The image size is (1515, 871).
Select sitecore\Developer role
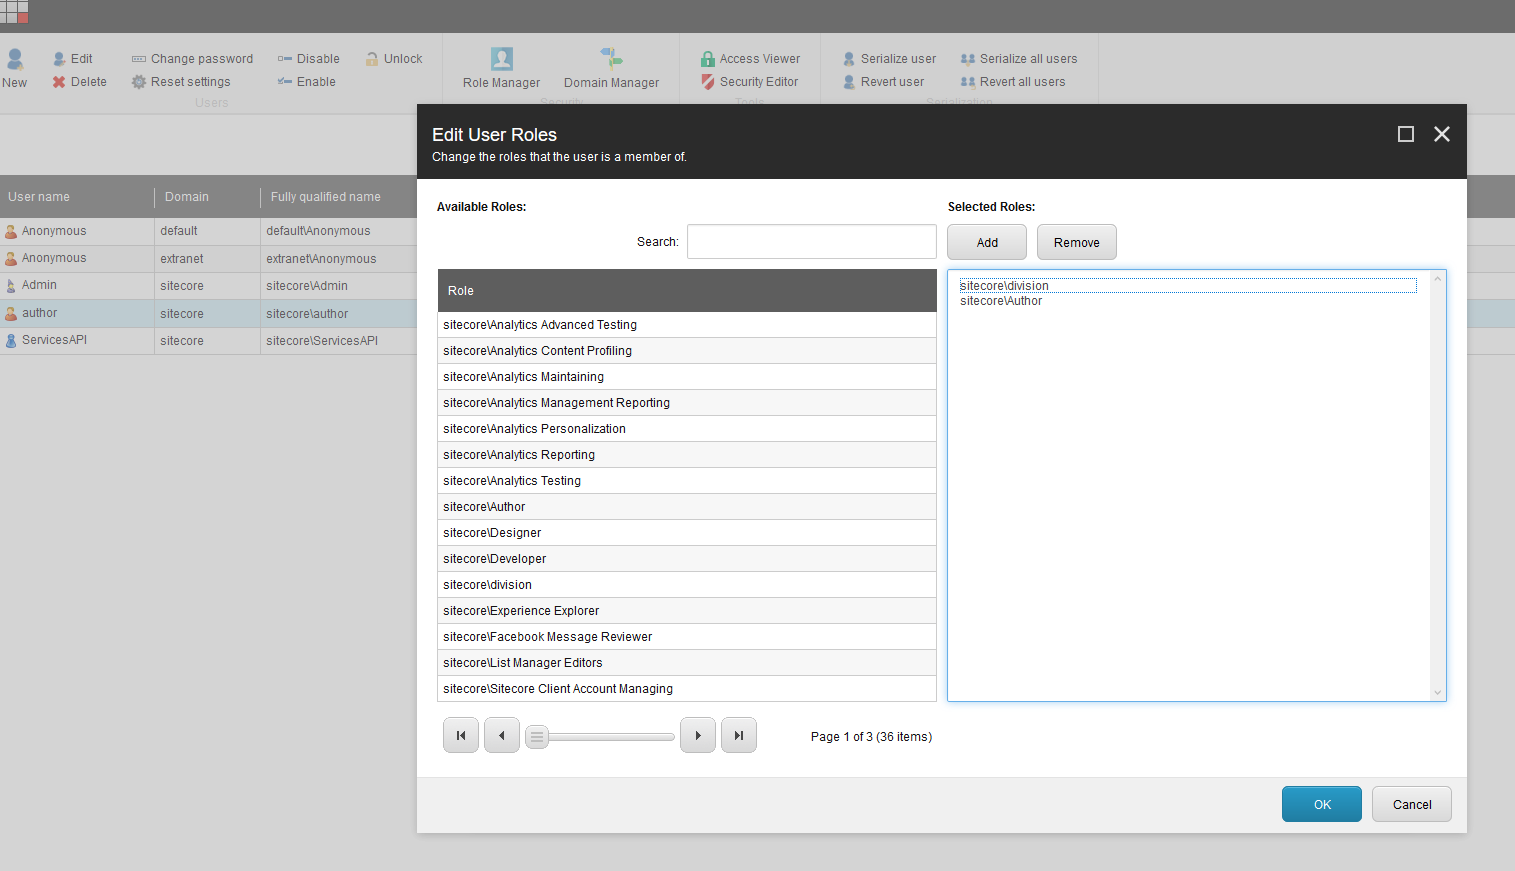[x=687, y=559]
